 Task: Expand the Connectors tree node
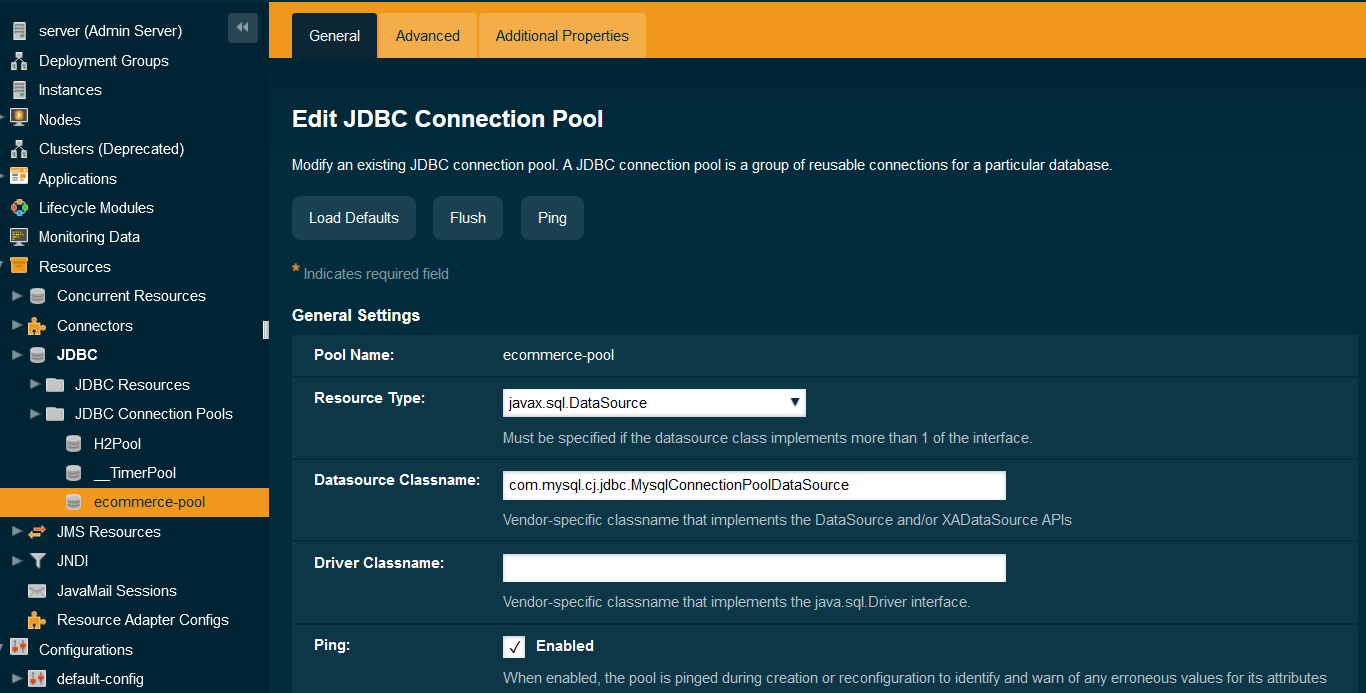[x=17, y=325]
